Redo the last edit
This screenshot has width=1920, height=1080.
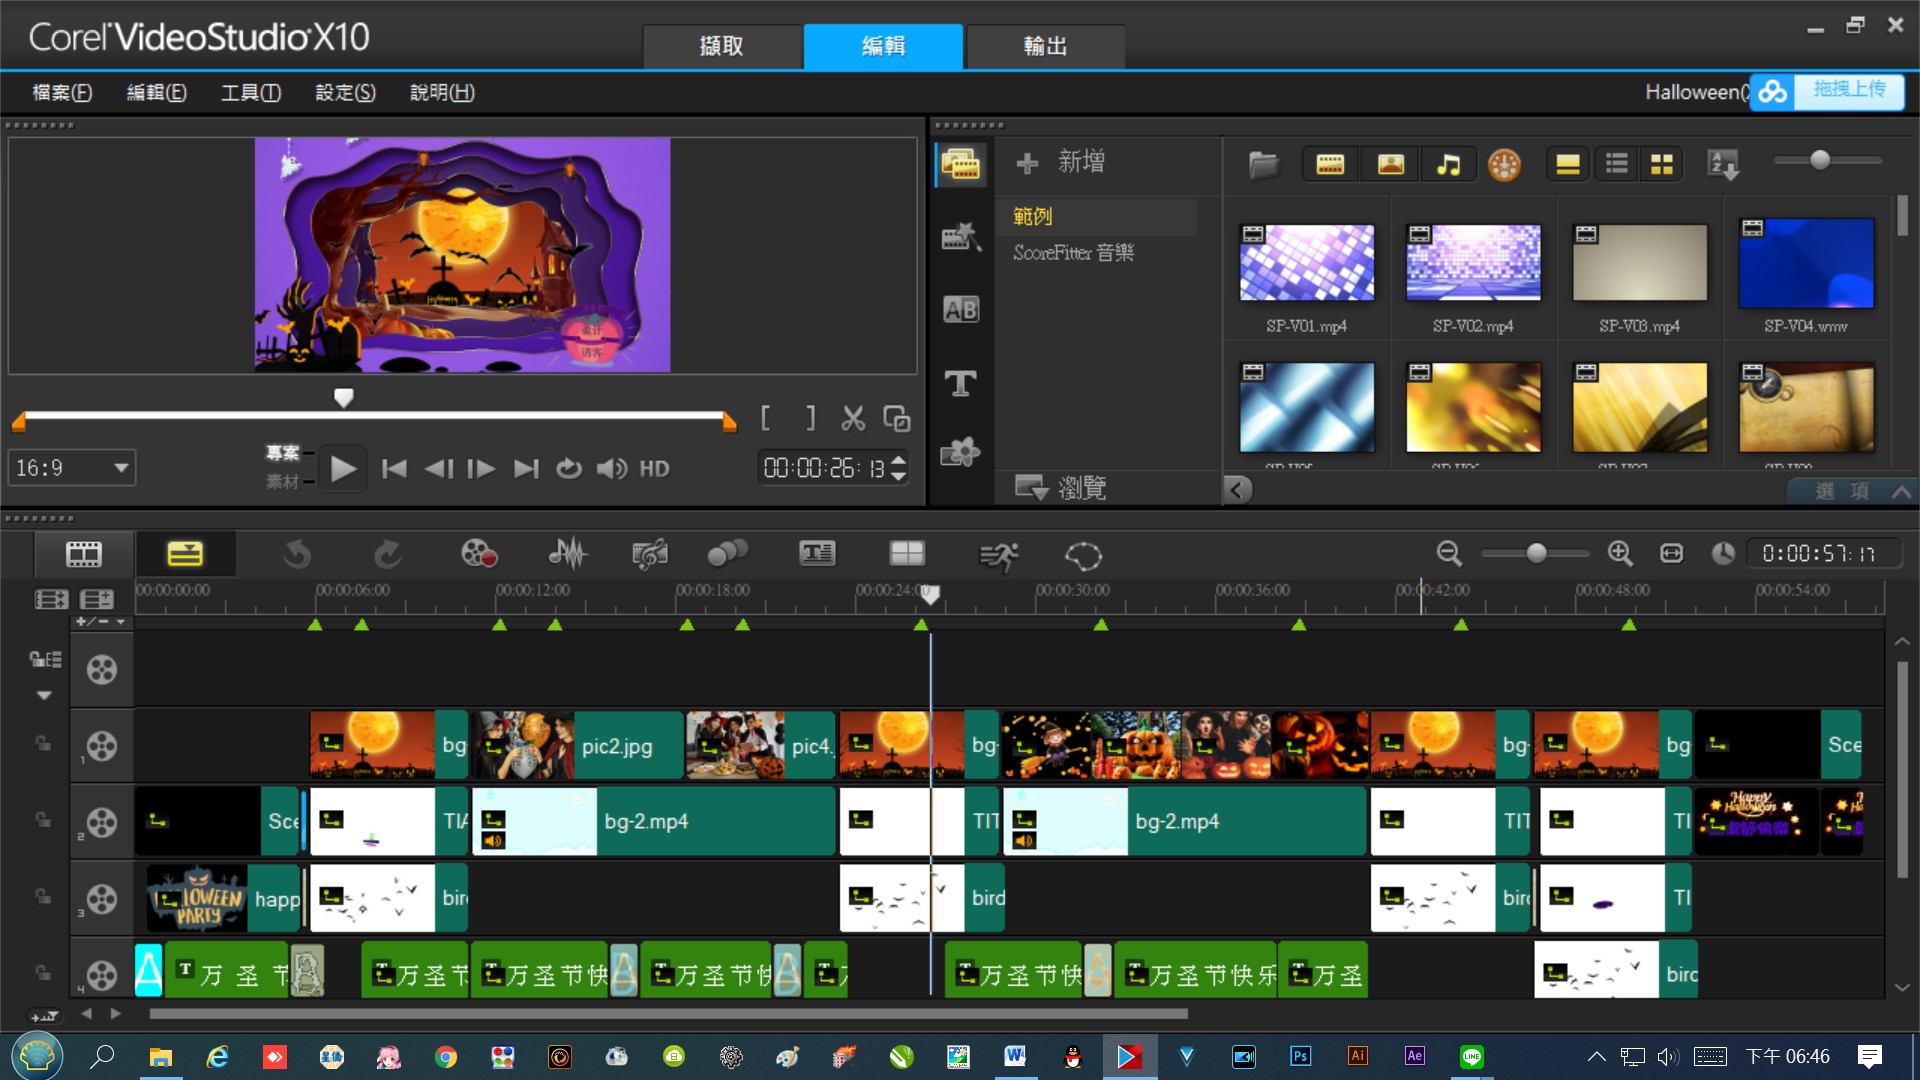(x=387, y=554)
